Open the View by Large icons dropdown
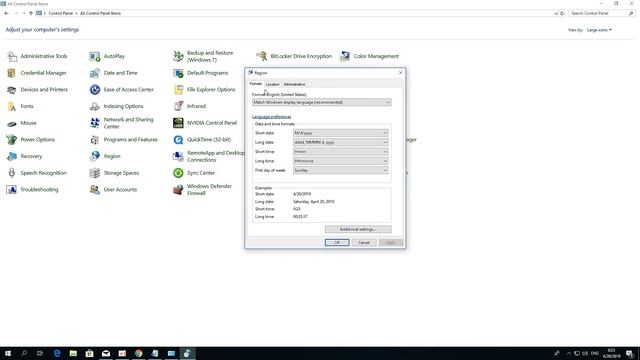Screen dimensions: 640x360 coord(599,30)
